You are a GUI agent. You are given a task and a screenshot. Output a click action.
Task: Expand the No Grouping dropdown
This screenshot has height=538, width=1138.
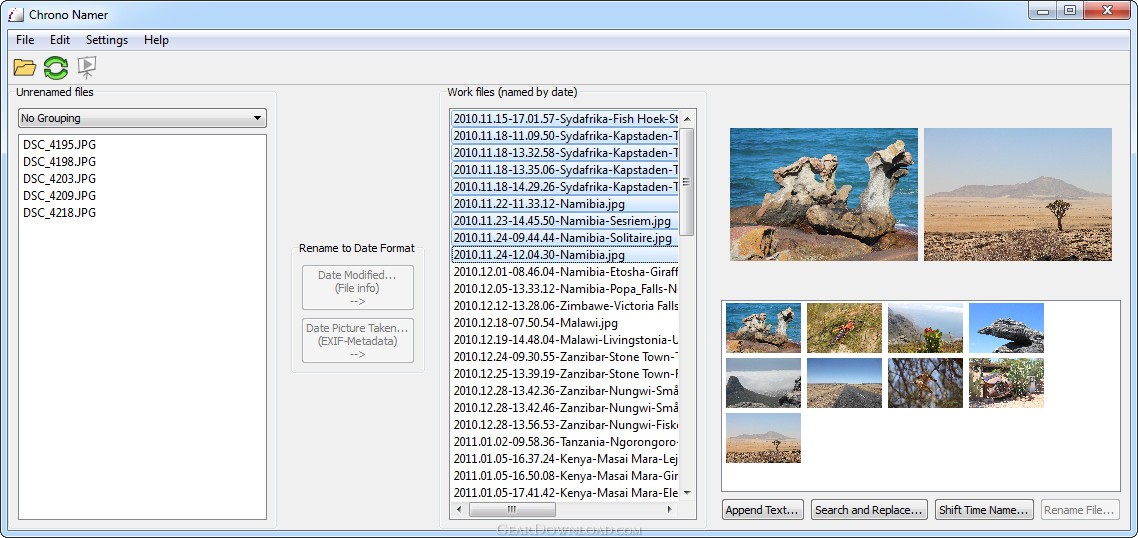click(x=142, y=118)
